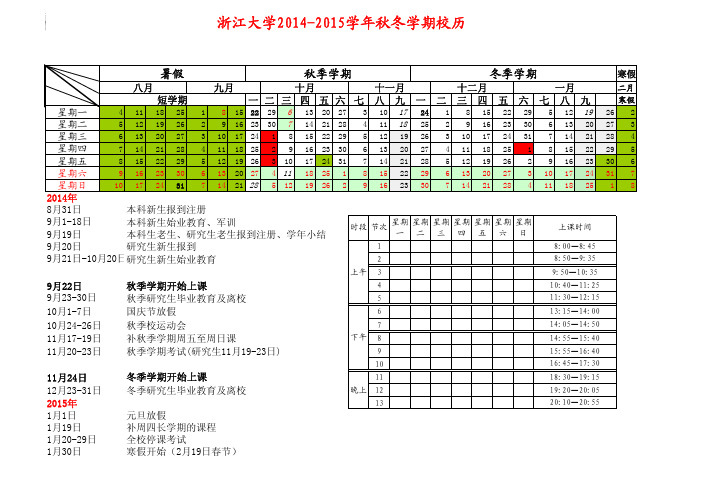702x496 pixels.
Task: Select the line 寒假开始（2月19日春节）
Action: pyautogui.click(x=182, y=452)
